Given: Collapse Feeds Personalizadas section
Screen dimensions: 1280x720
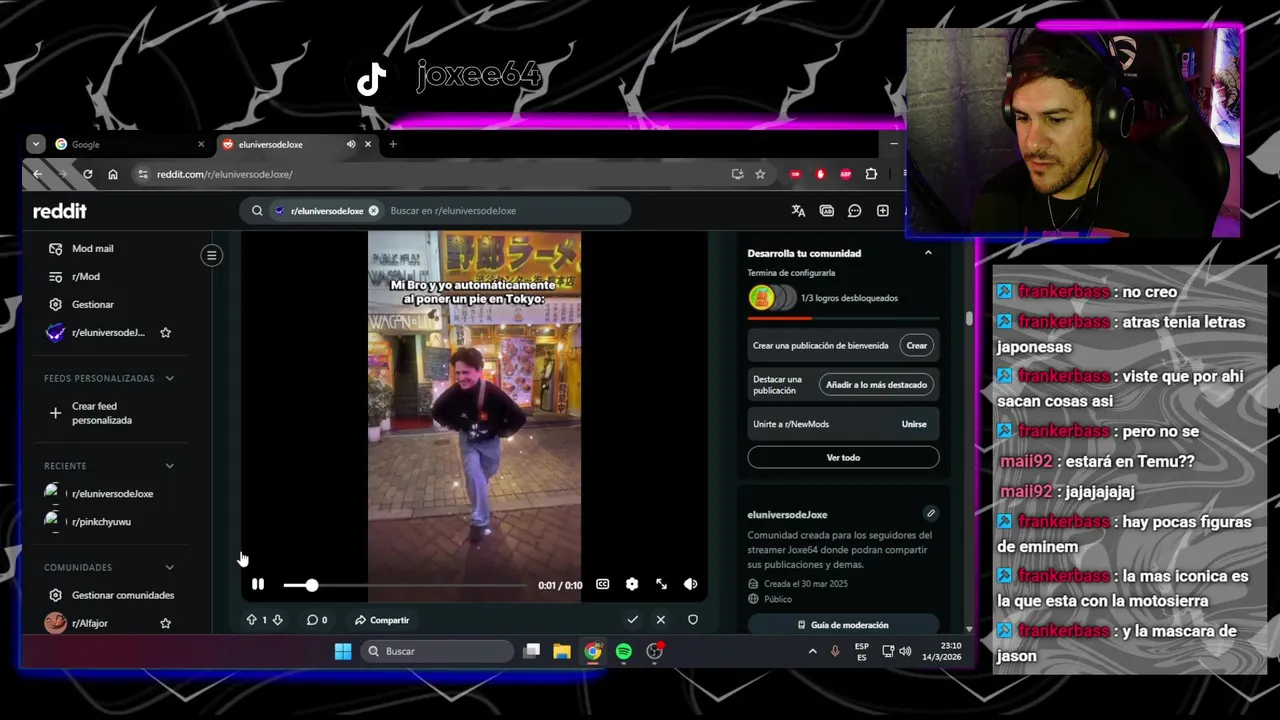Looking at the screenshot, I should click(169, 378).
